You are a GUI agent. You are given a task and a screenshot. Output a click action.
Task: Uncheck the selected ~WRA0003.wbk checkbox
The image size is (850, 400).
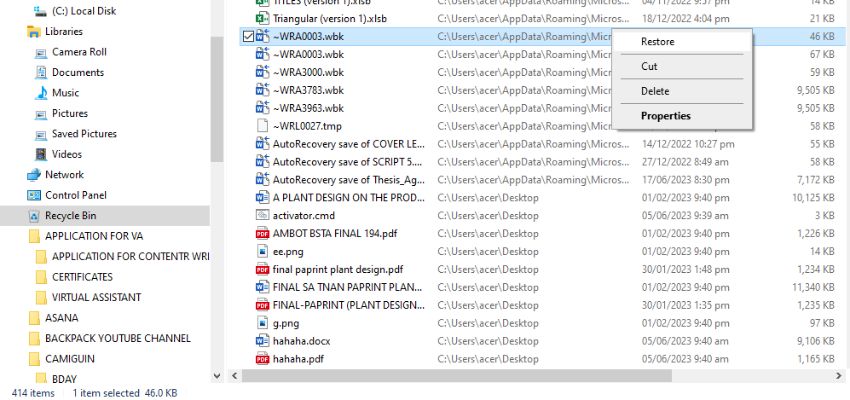pos(248,37)
